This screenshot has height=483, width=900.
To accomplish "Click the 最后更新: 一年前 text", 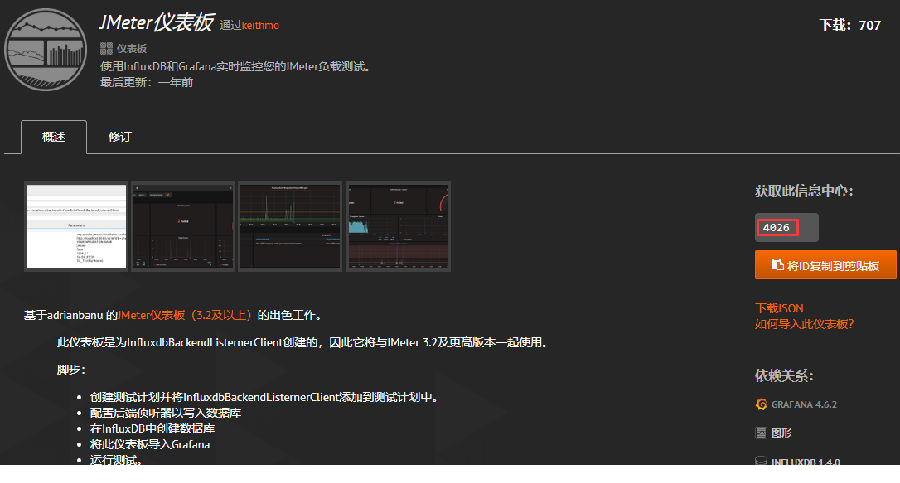I will pyautogui.click(x=146, y=82).
